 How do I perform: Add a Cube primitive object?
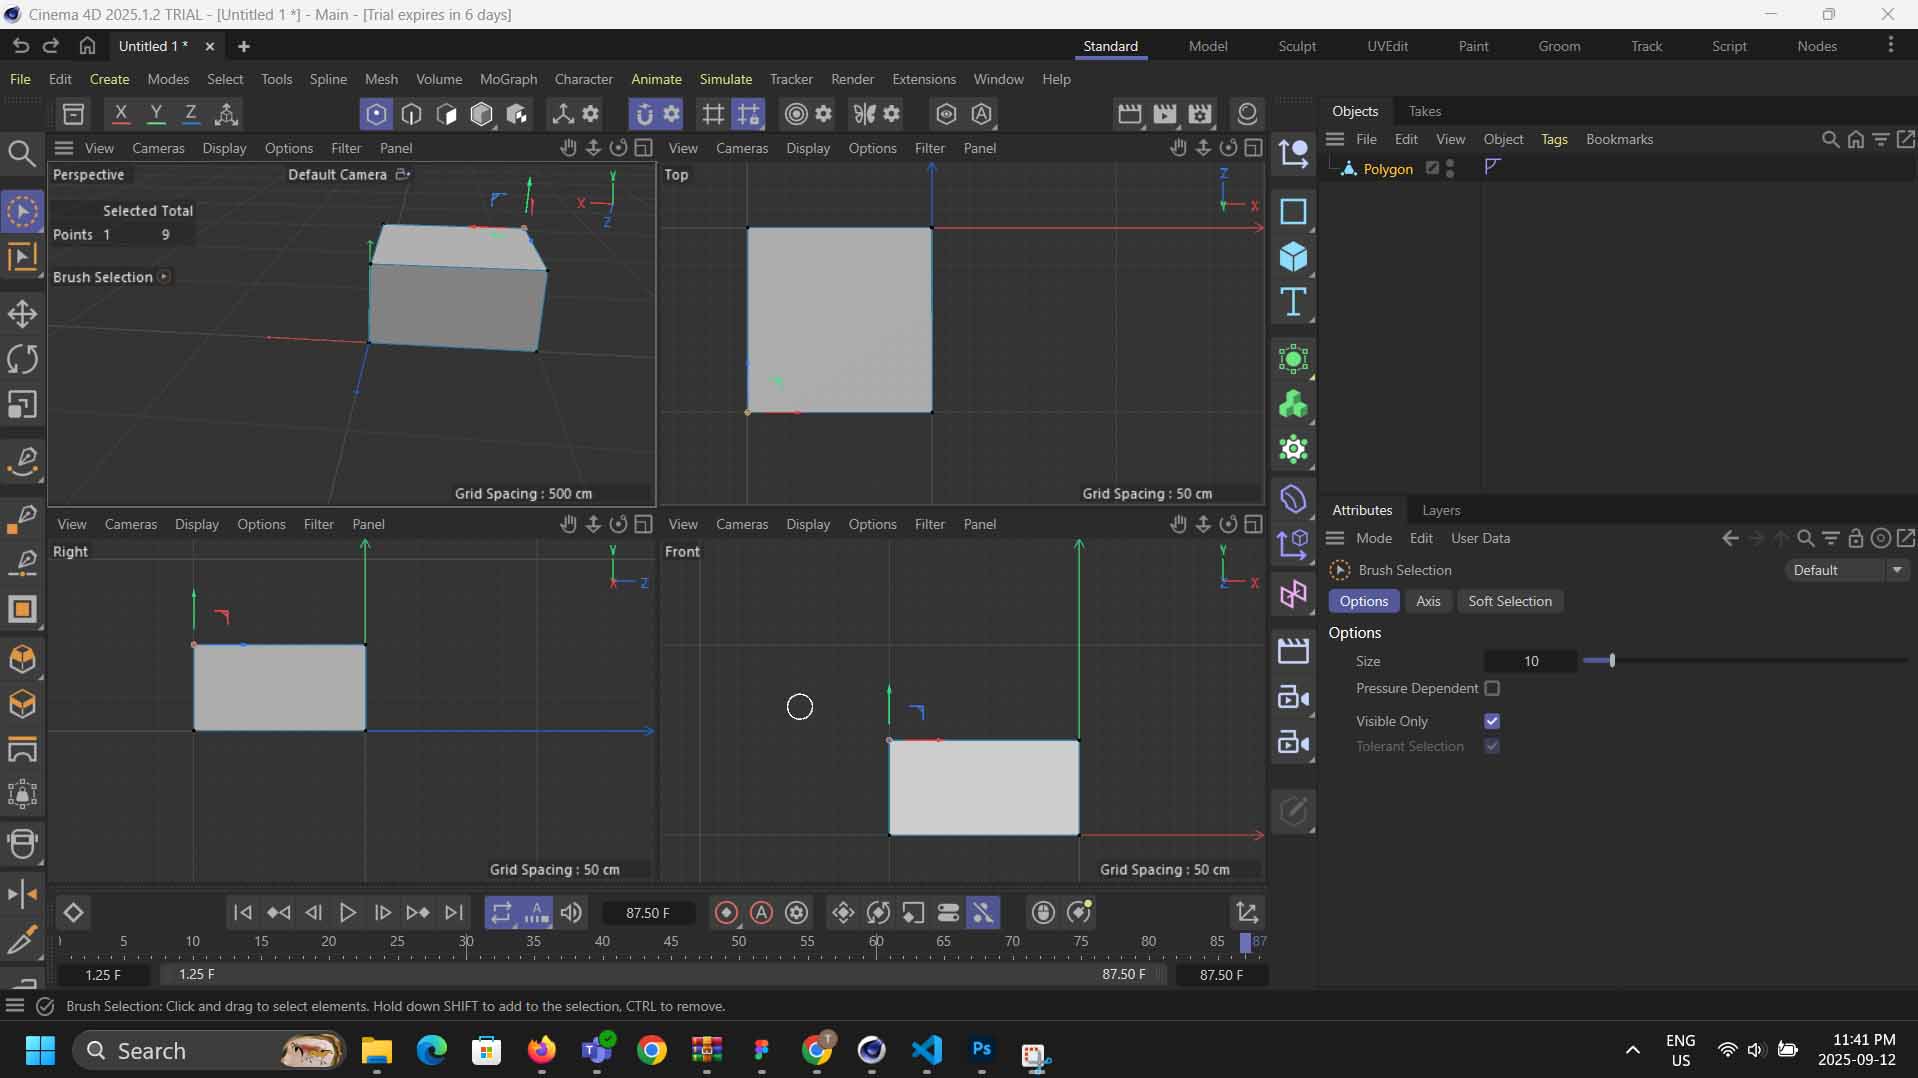1293,257
